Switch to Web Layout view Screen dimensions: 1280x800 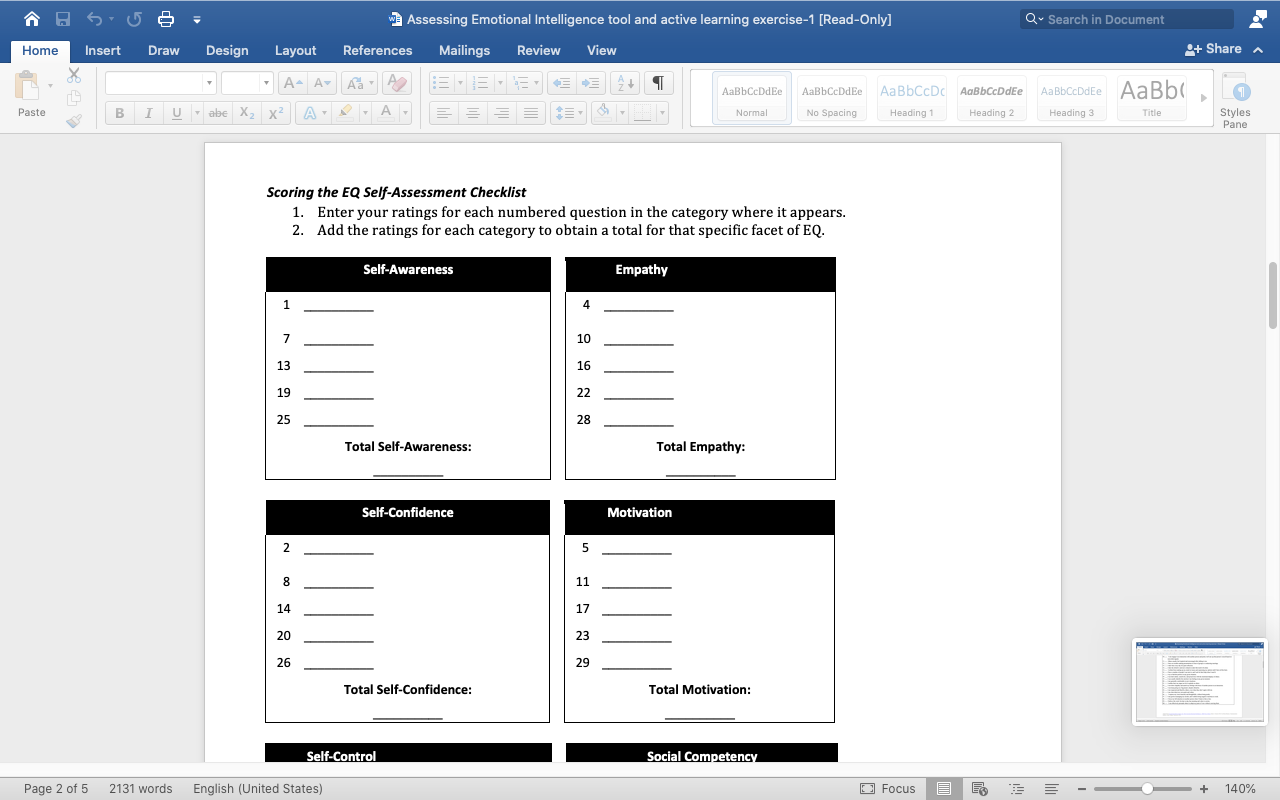click(x=979, y=788)
